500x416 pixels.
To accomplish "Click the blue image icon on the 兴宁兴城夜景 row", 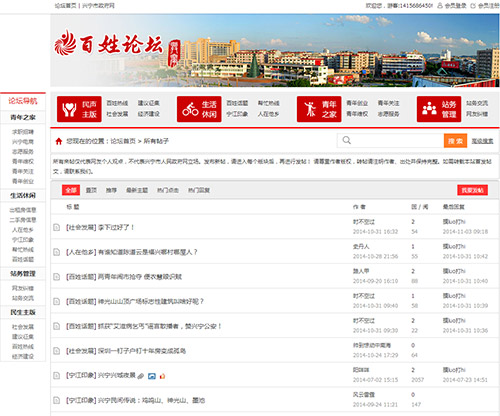I will [x=152, y=376].
